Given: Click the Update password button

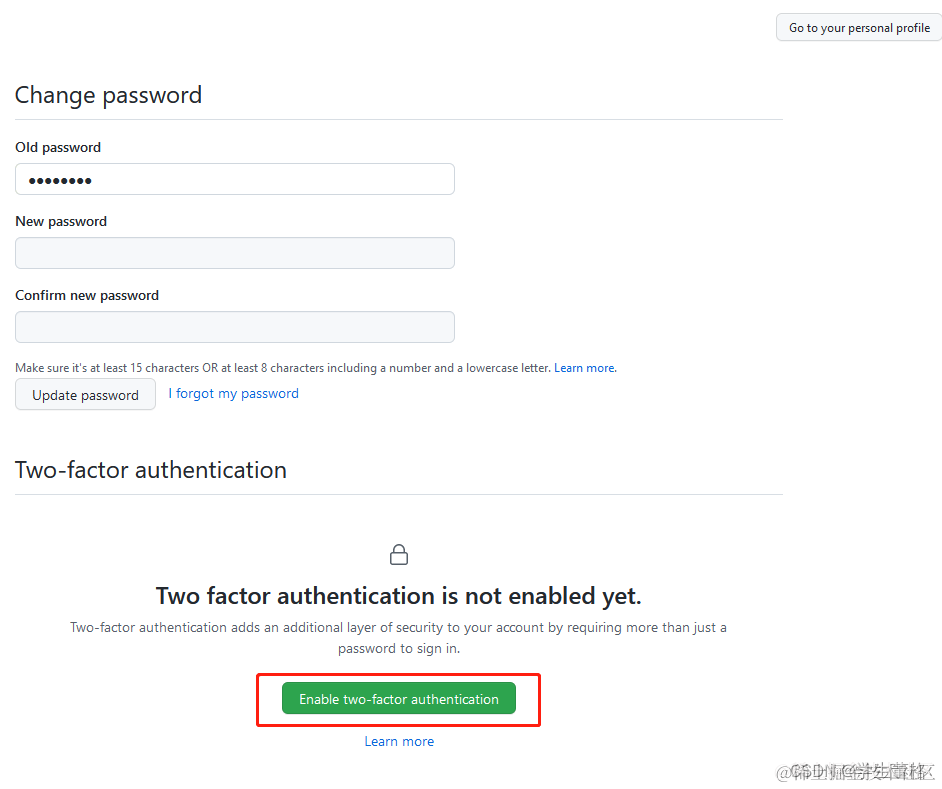Looking at the screenshot, I should pos(85,395).
